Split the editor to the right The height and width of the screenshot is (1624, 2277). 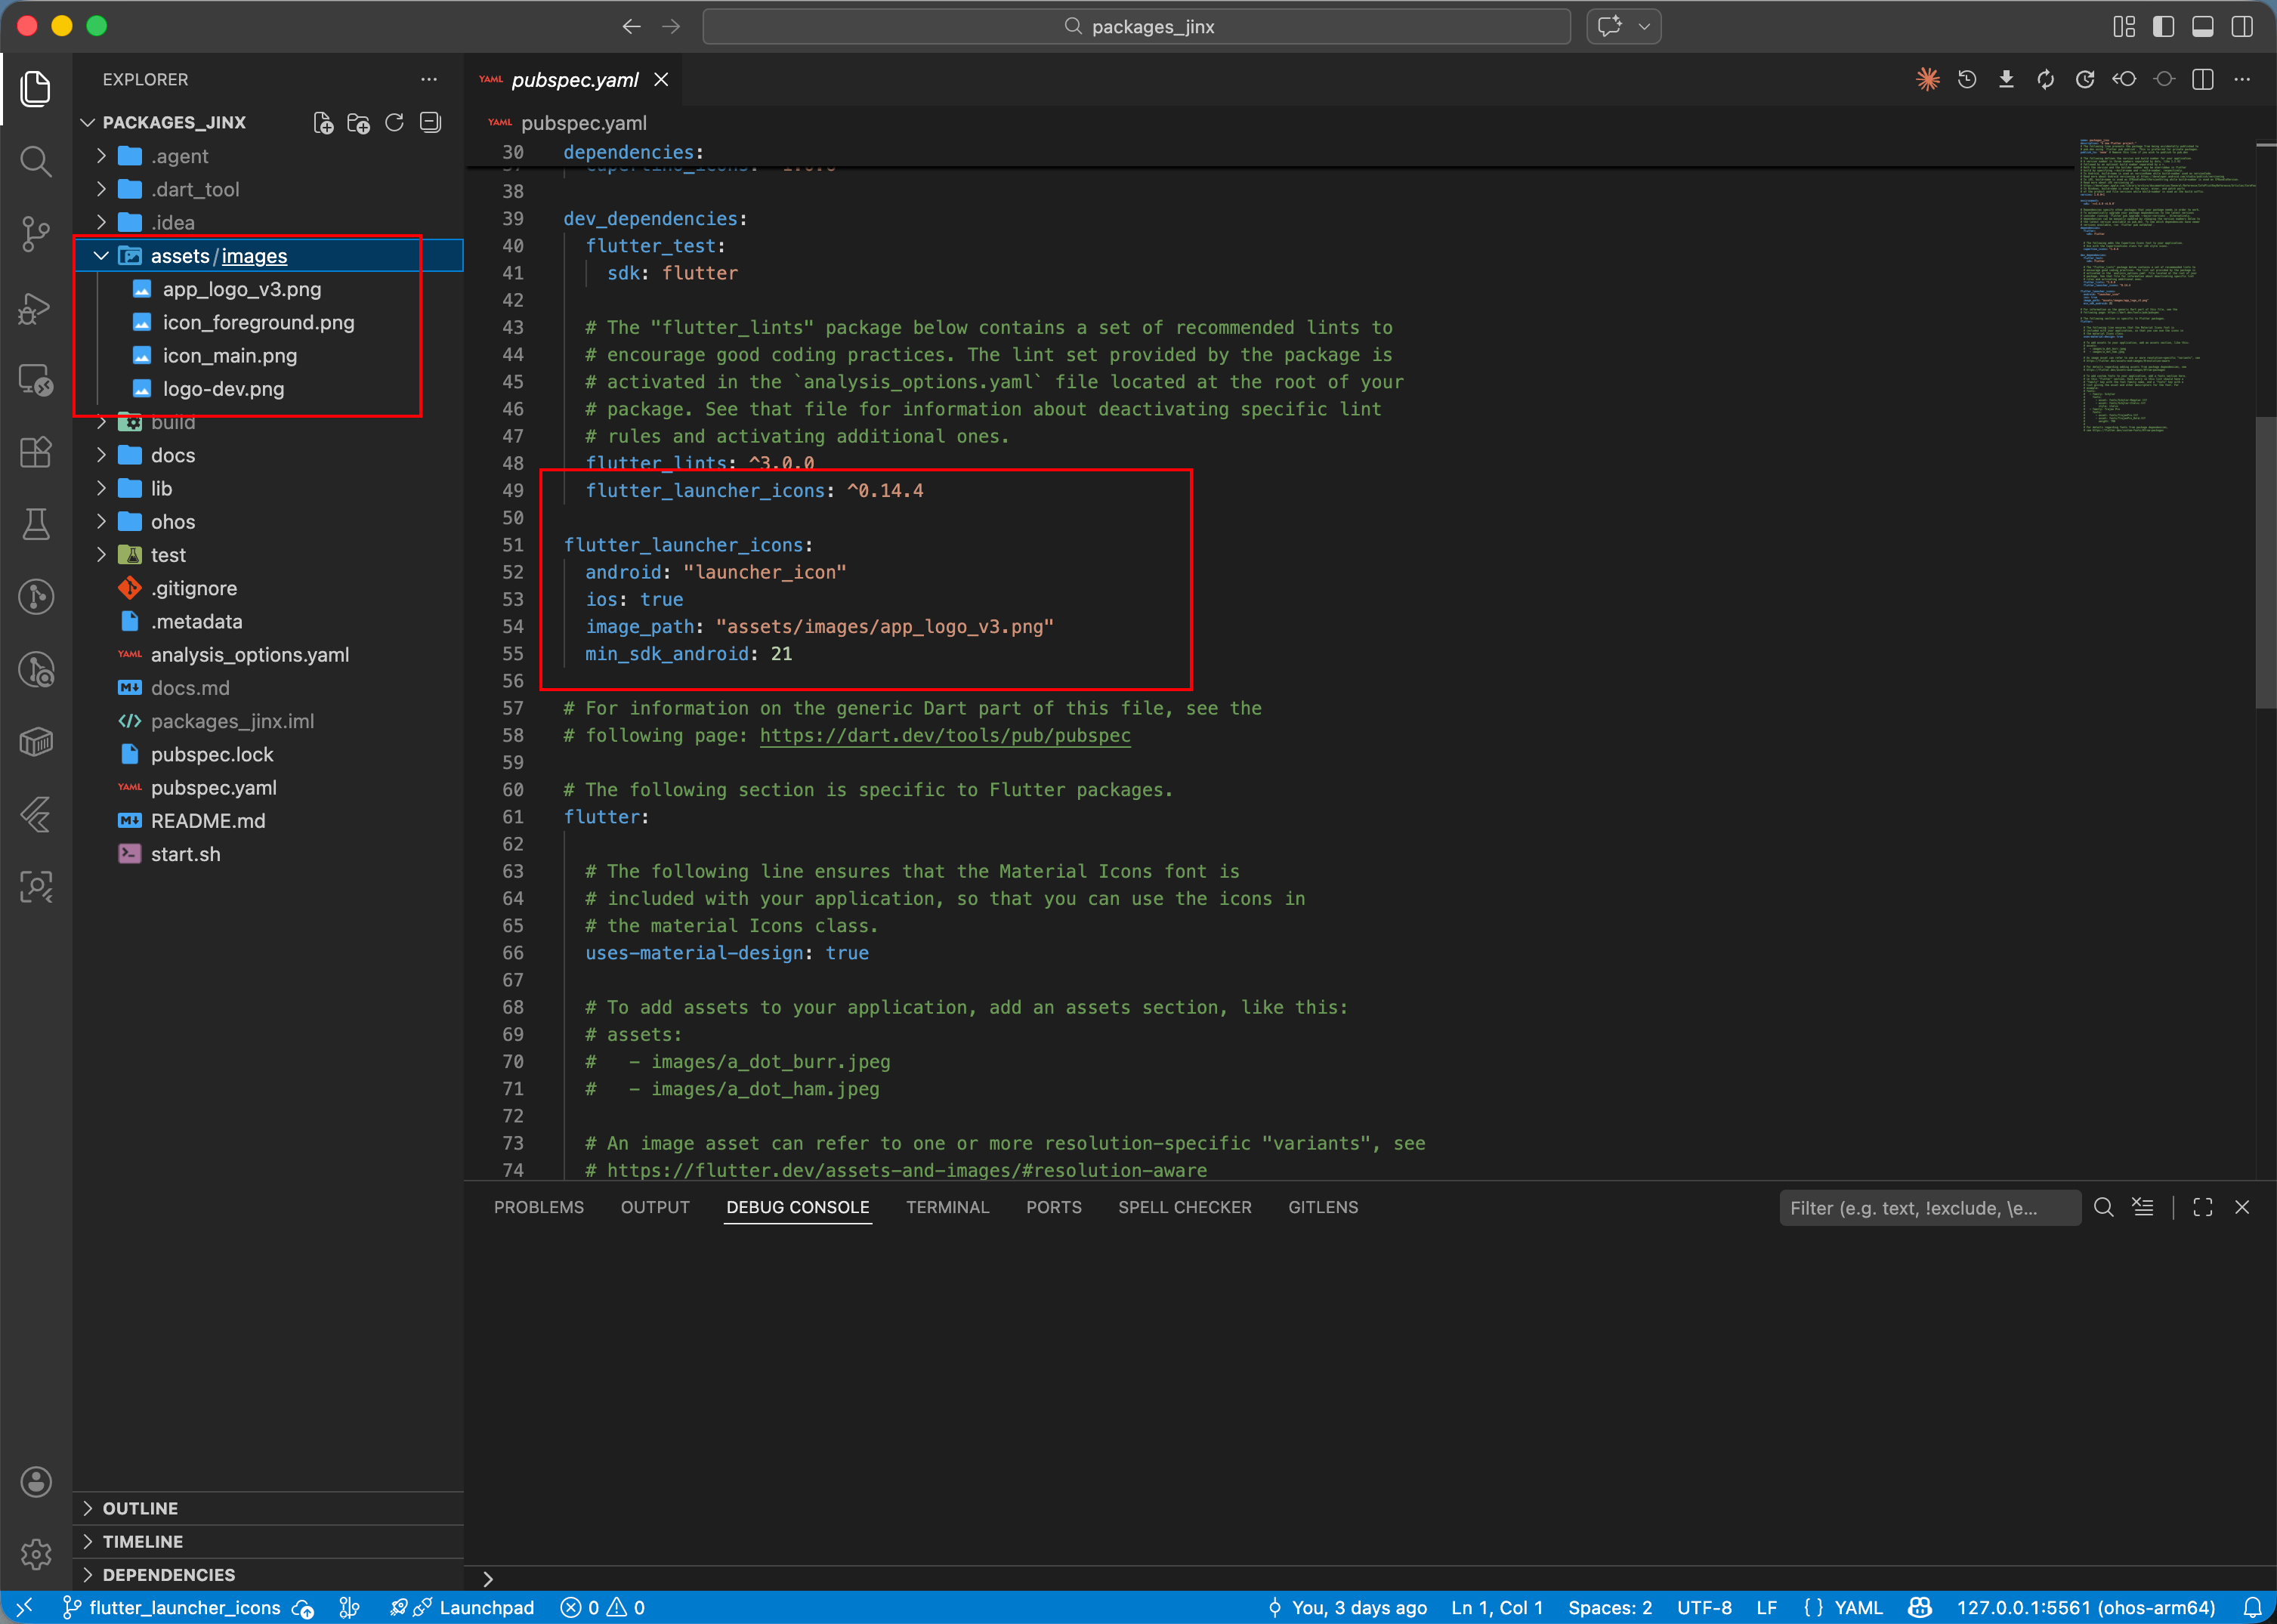(x=2202, y=80)
